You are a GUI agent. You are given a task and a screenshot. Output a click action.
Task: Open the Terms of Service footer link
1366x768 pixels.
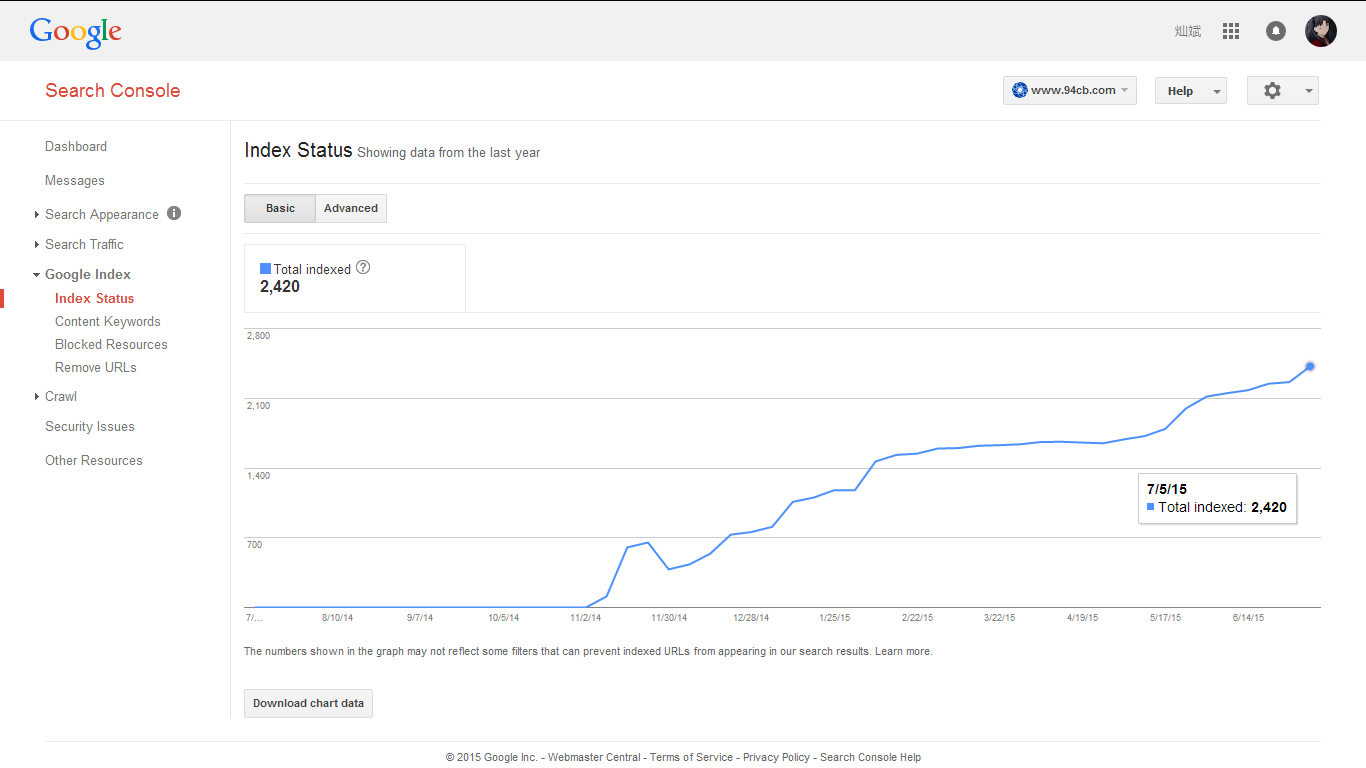click(691, 757)
